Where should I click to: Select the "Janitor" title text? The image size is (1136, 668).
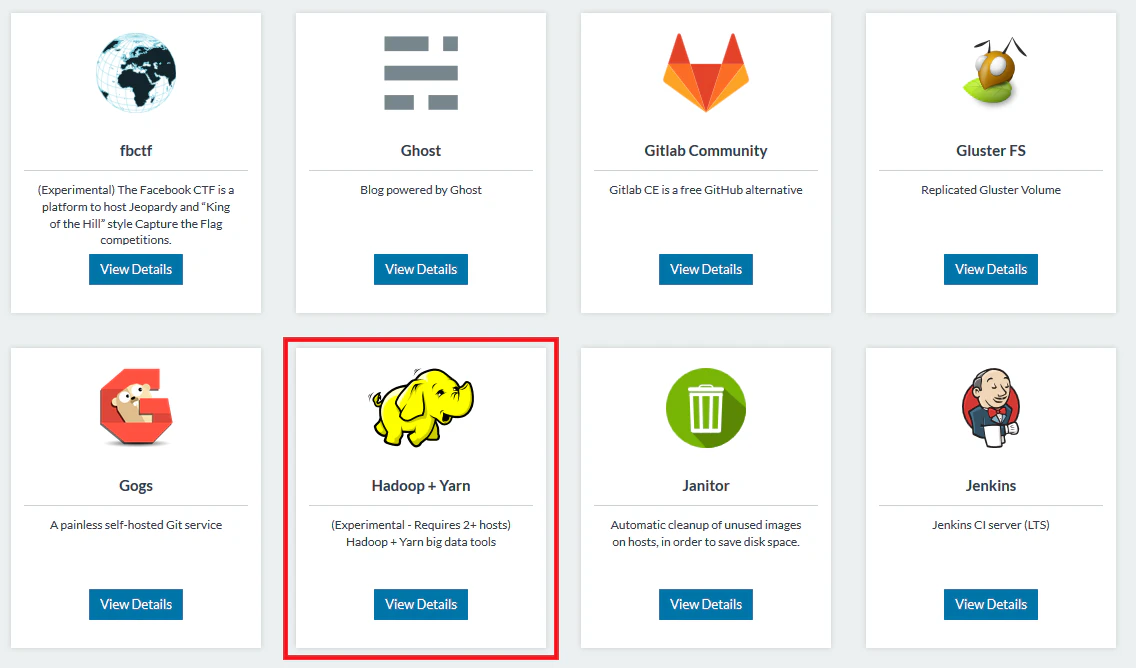(x=706, y=486)
